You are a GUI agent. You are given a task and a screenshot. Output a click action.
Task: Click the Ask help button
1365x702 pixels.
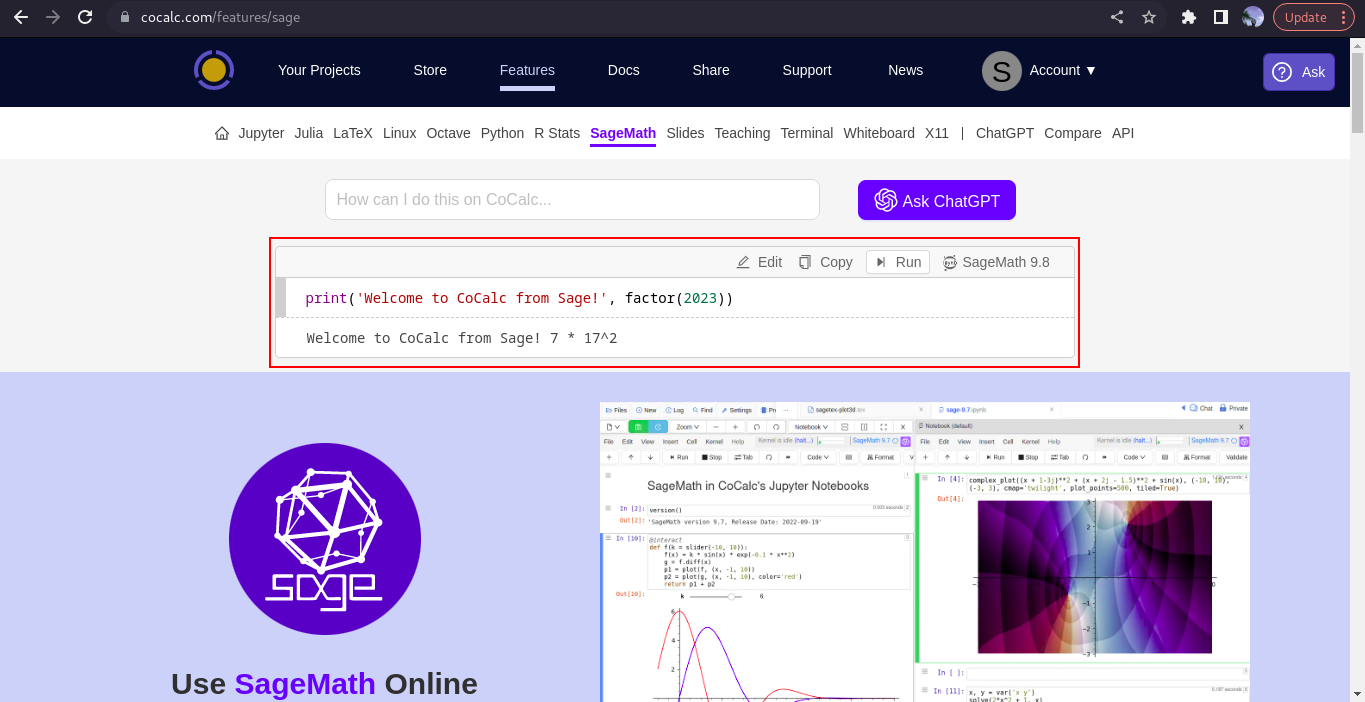coord(1299,72)
